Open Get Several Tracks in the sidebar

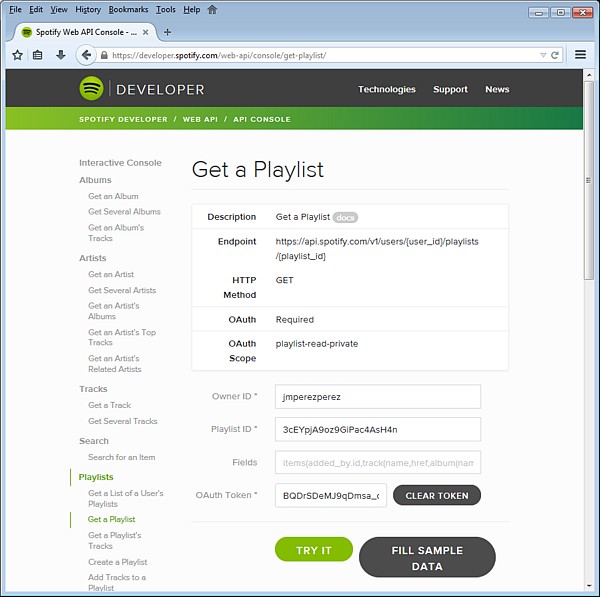123,421
